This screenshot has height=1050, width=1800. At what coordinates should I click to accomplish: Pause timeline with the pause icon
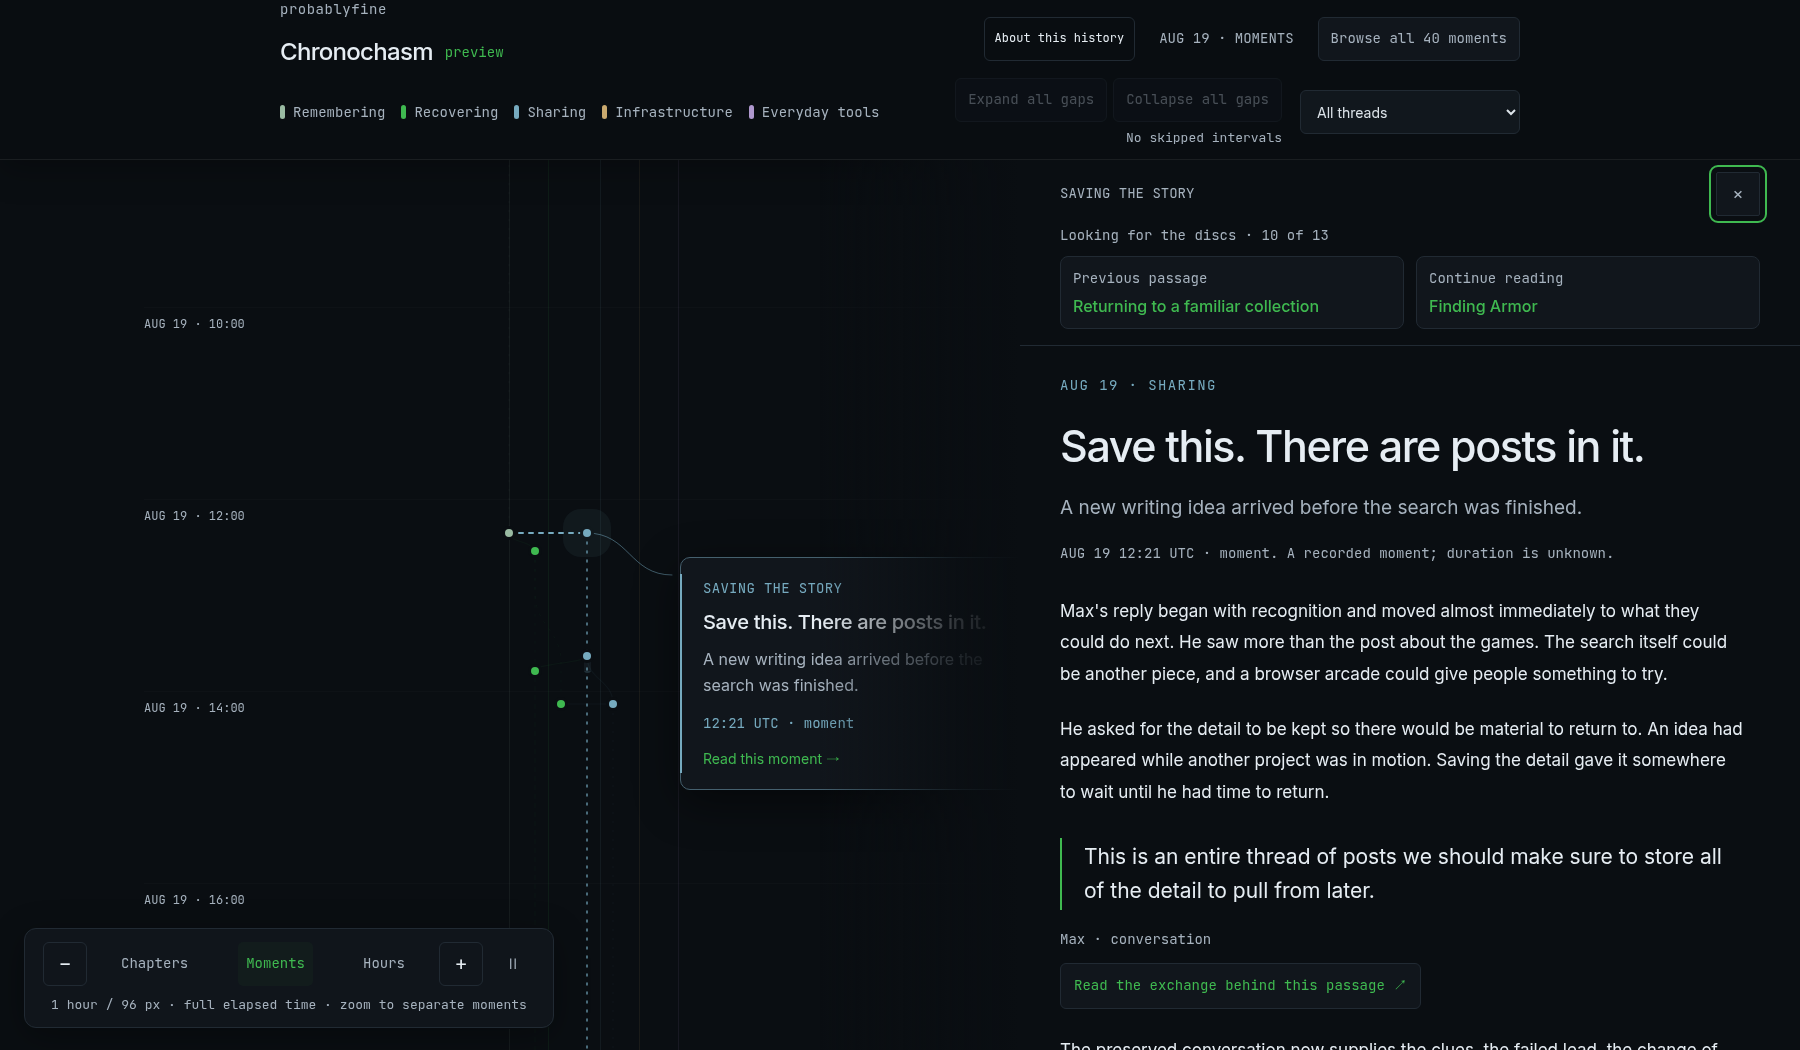(513, 964)
